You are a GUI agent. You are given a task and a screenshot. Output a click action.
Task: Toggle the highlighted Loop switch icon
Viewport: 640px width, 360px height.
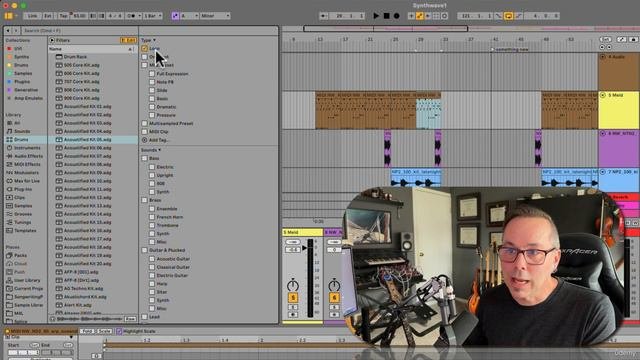[x=509, y=16]
